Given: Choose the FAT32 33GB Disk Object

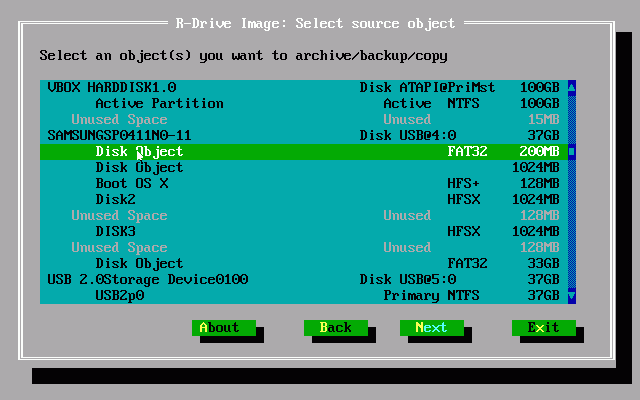Looking at the screenshot, I should (139, 264).
